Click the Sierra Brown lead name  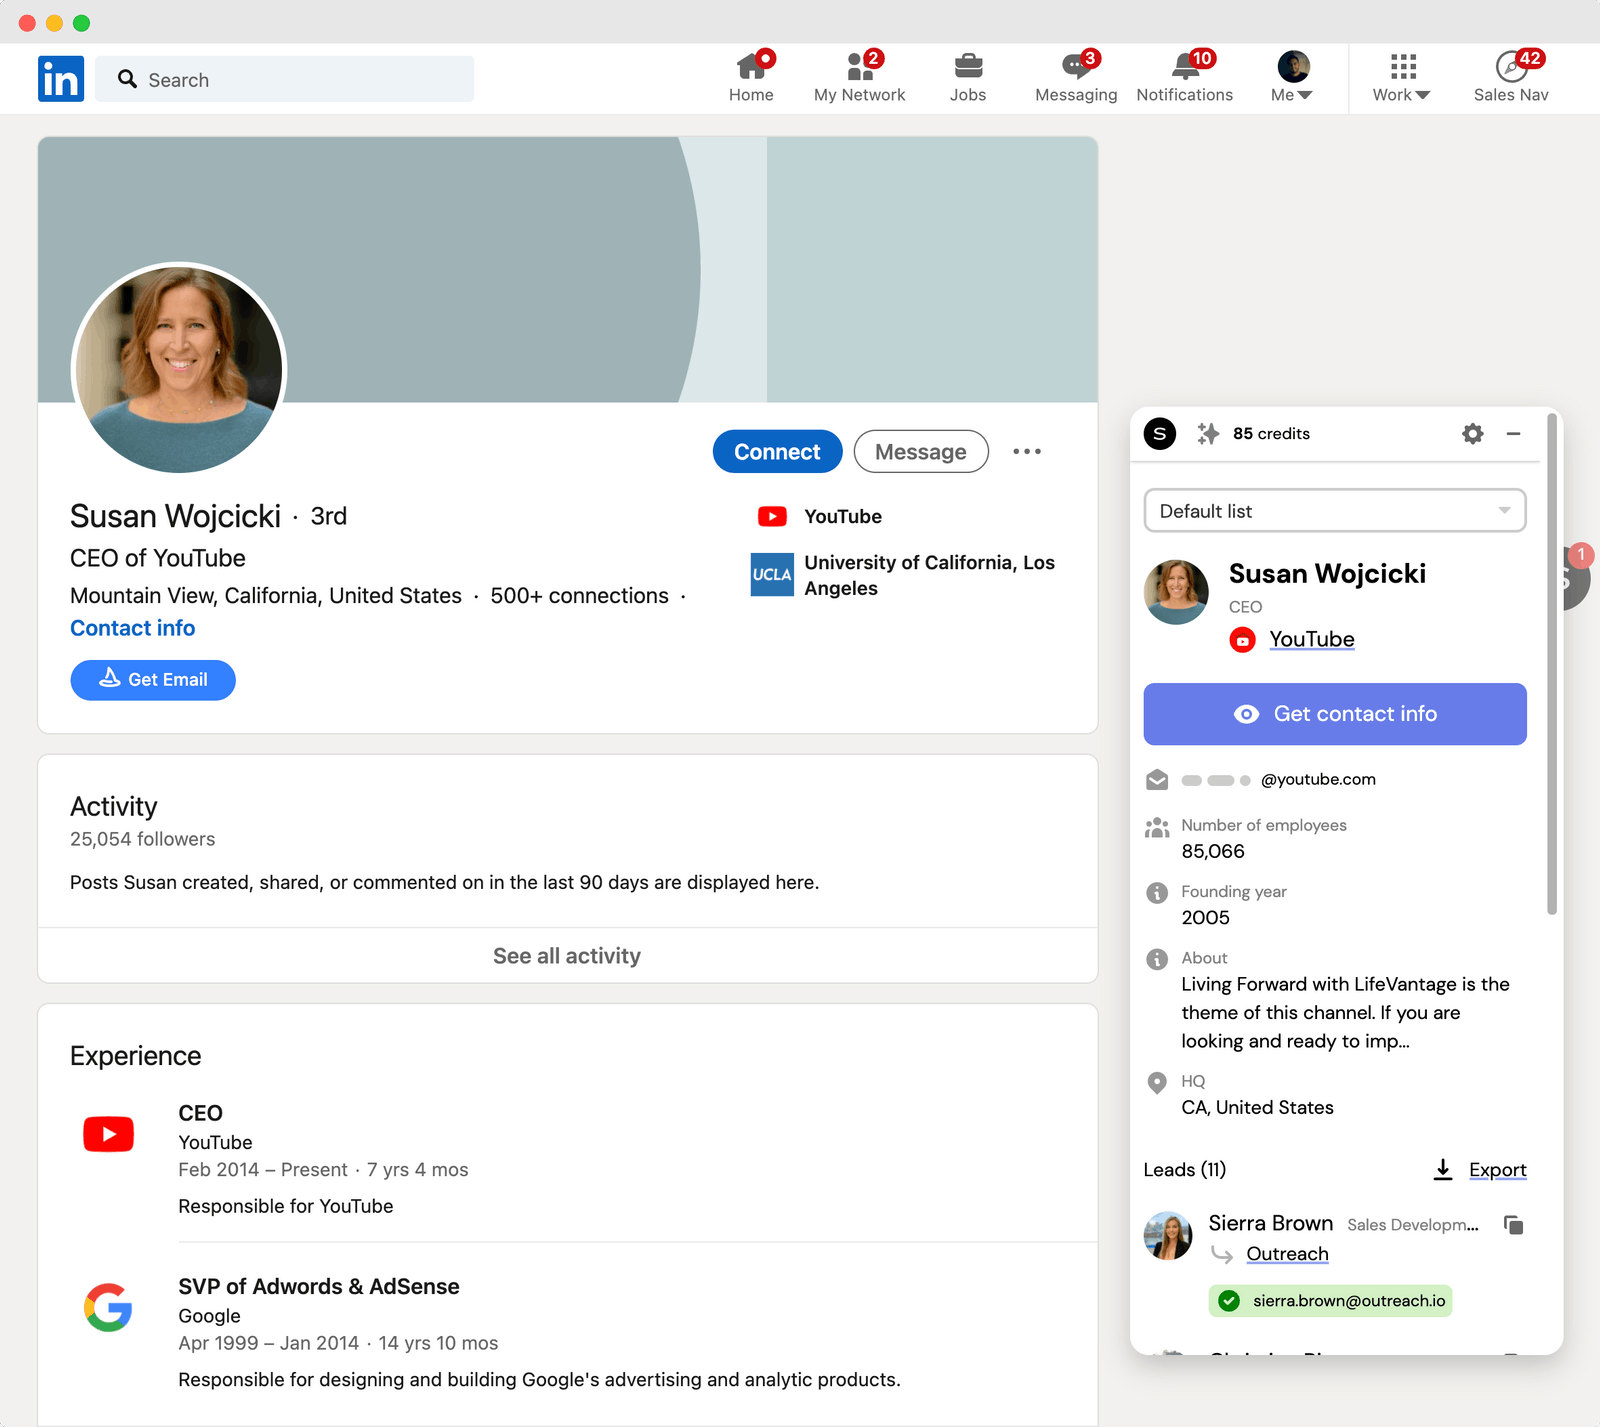pos(1270,1224)
